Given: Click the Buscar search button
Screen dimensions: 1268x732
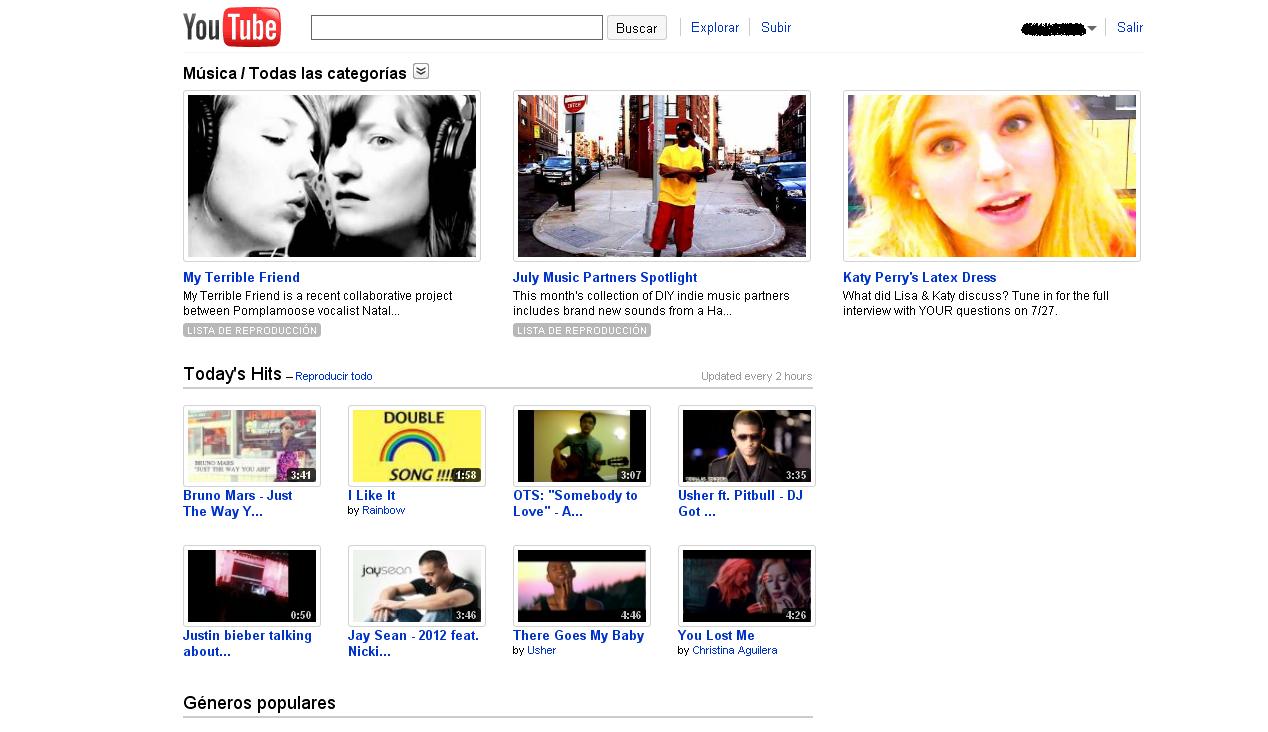Looking at the screenshot, I should coord(637,28).
